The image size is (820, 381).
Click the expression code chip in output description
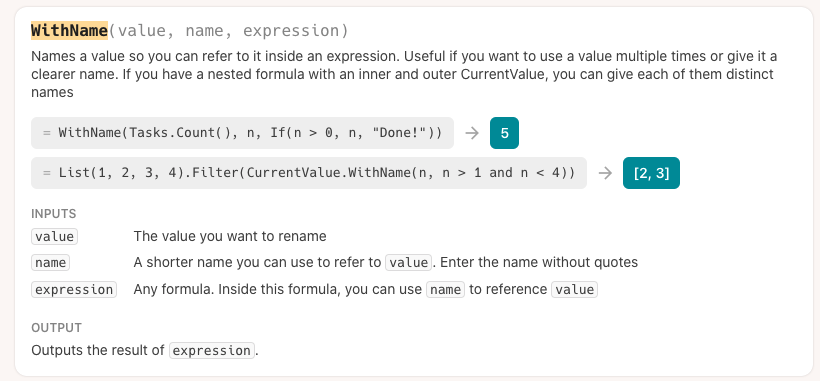coord(212,350)
